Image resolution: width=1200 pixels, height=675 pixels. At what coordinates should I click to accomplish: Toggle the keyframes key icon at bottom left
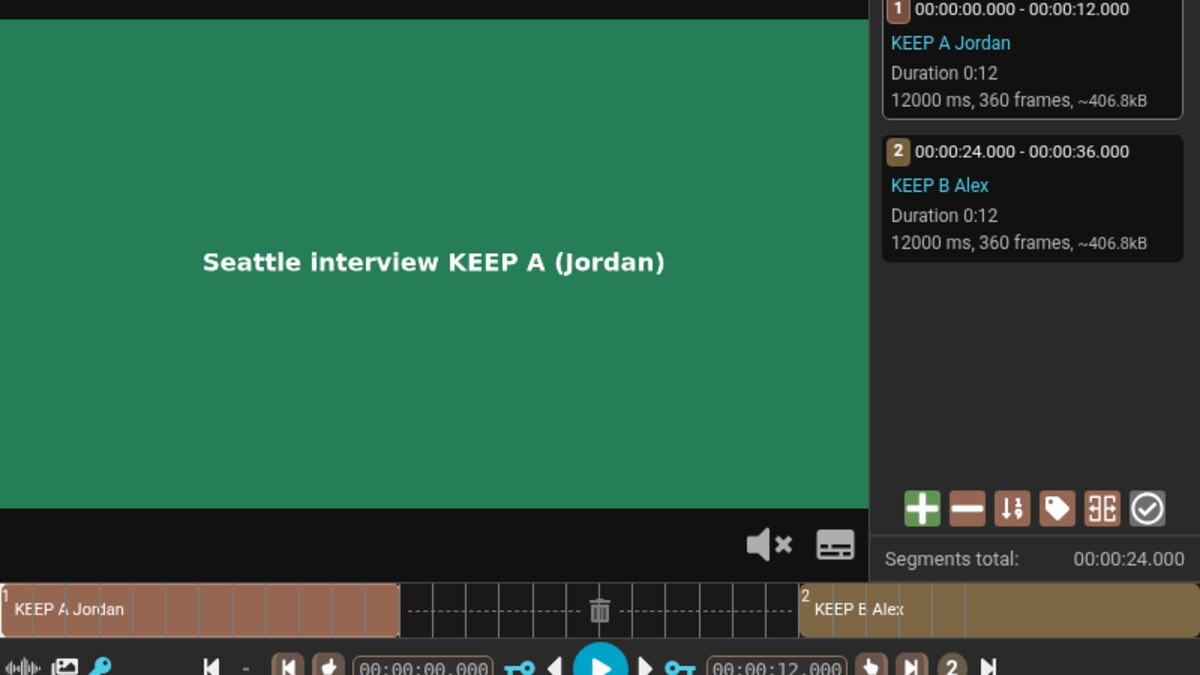(x=100, y=667)
